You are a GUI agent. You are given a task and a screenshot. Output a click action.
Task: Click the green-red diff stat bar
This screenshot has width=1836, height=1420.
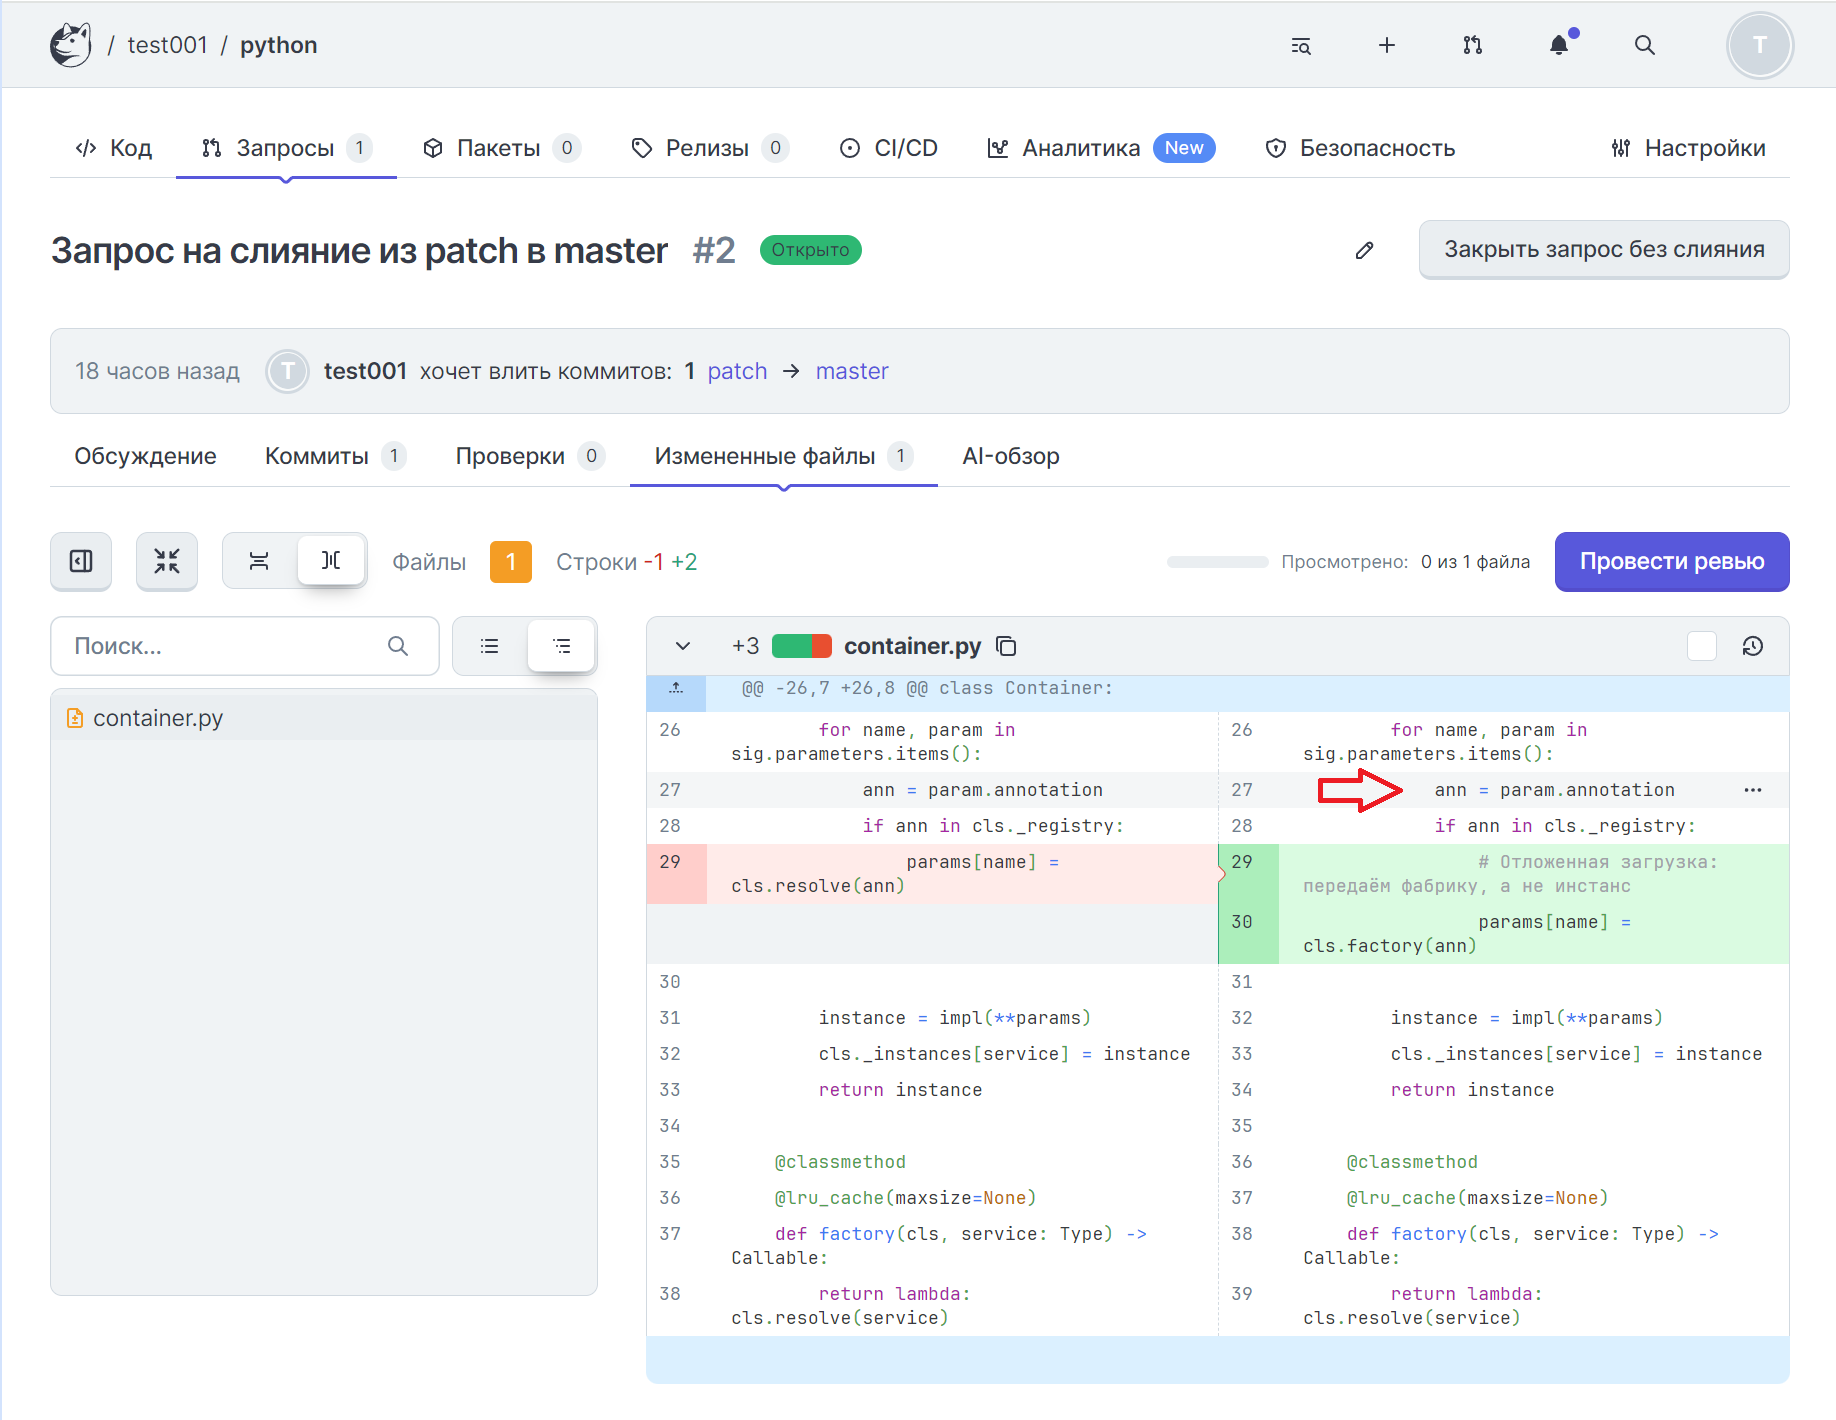point(802,646)
